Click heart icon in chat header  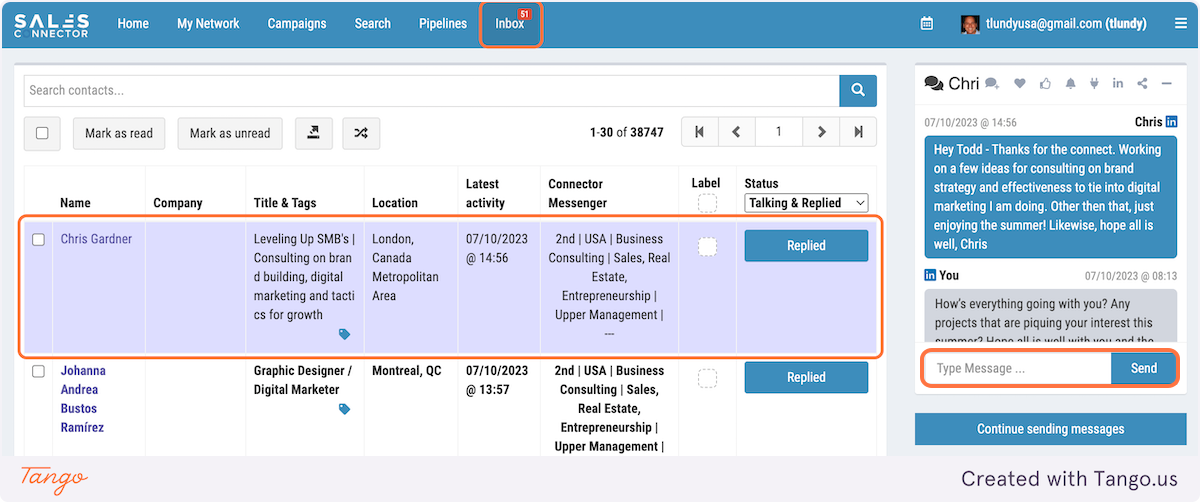click(x=1020, y=84)
